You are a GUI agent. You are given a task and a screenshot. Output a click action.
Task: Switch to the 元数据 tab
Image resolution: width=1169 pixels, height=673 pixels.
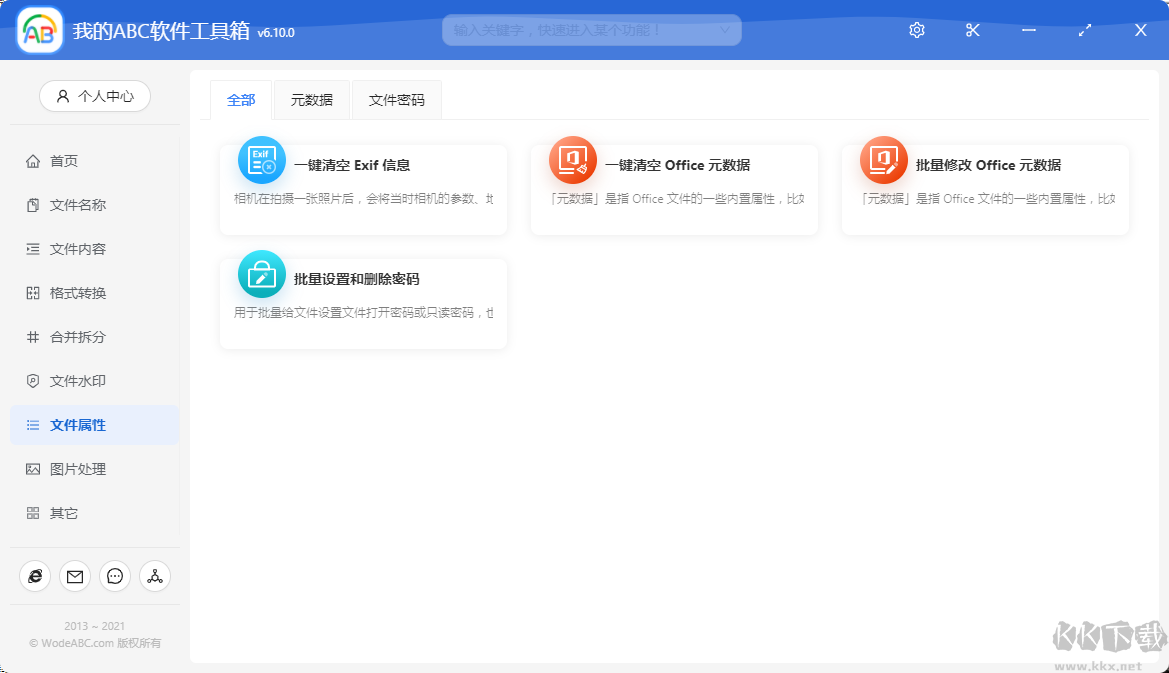tap(311, 100)
